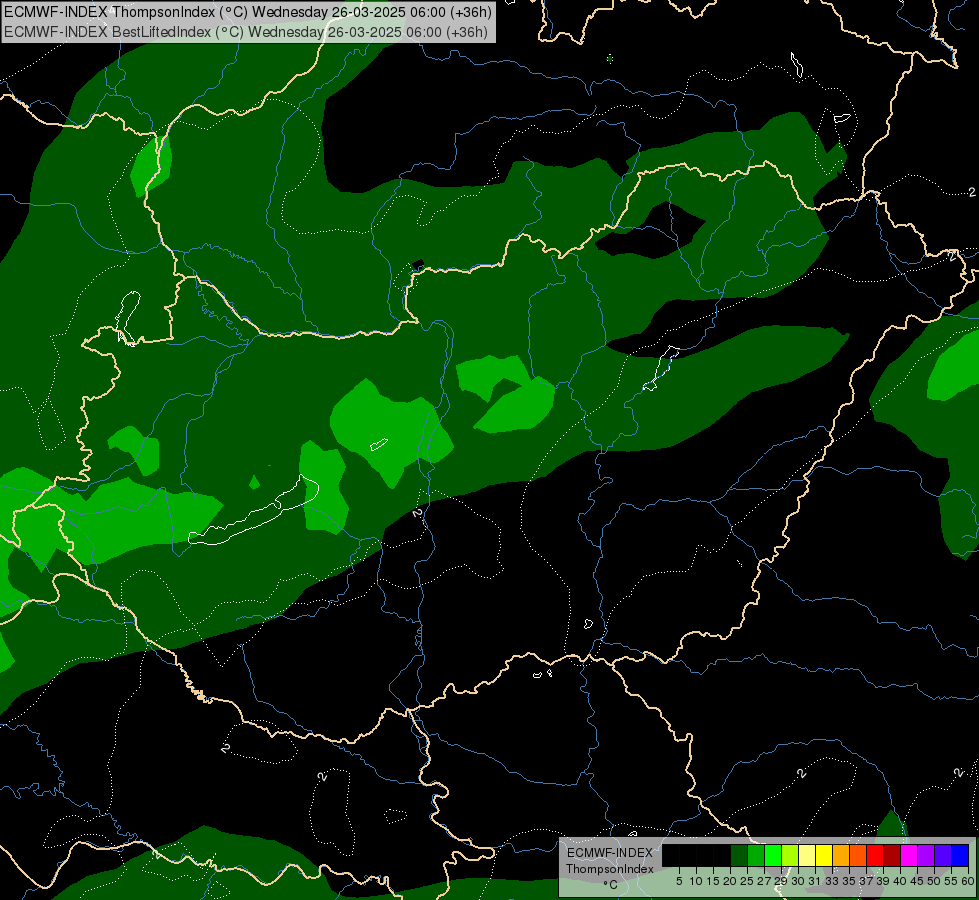Screen dimensions: 979x900
Task: Click legend tick value '45'
Action: click(917, 881)
